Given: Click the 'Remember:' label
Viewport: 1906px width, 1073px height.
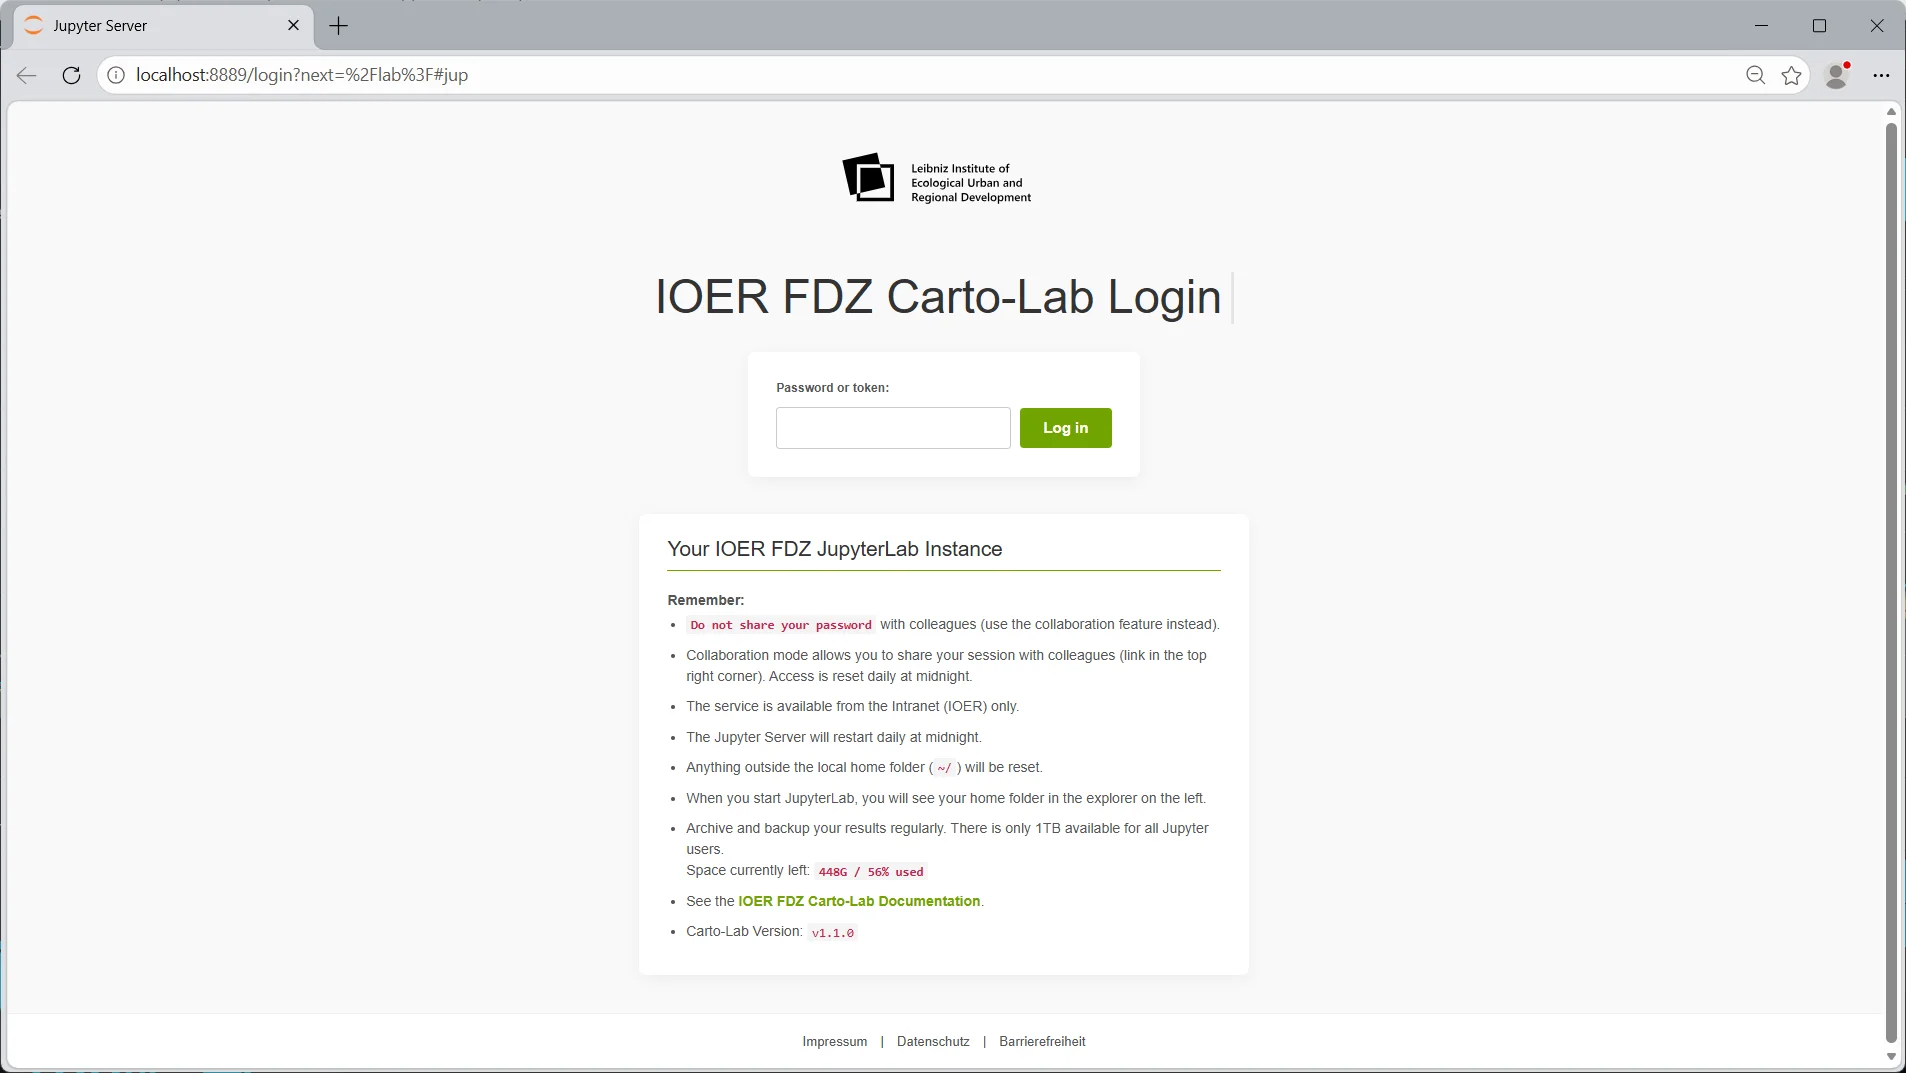Looking at the screenshot, I should coord(705,600).
